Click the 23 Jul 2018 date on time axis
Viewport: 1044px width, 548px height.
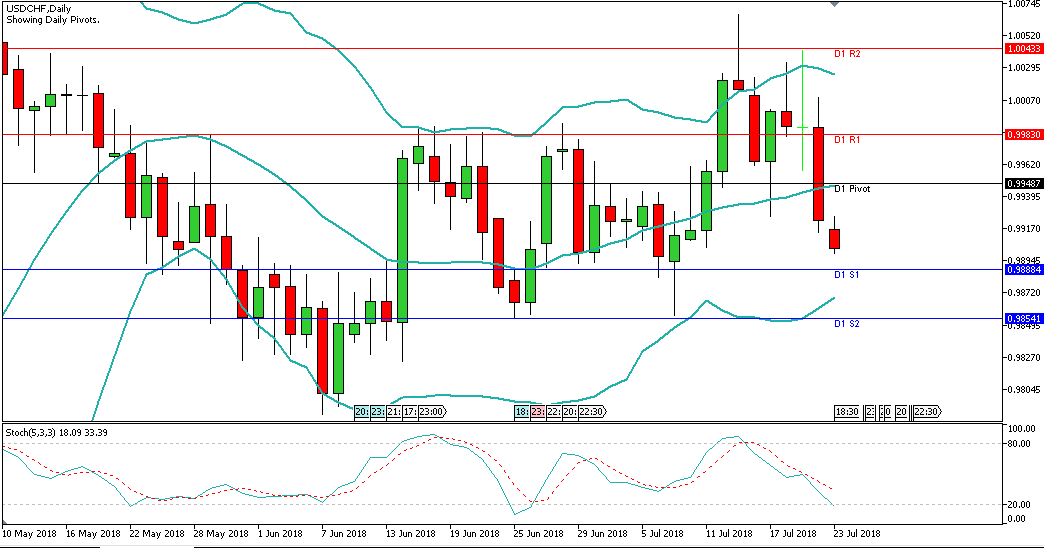pyautogui.click(x=857, y=533)
